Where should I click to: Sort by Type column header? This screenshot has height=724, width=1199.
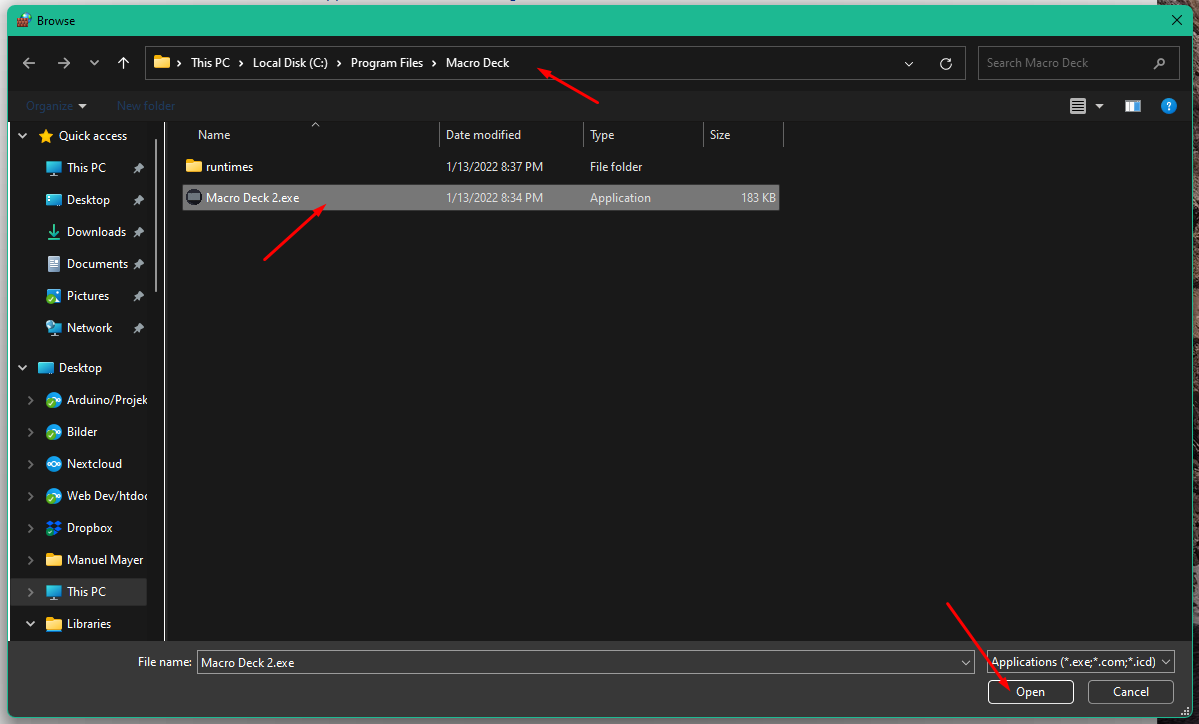click(x=602, y=135)
